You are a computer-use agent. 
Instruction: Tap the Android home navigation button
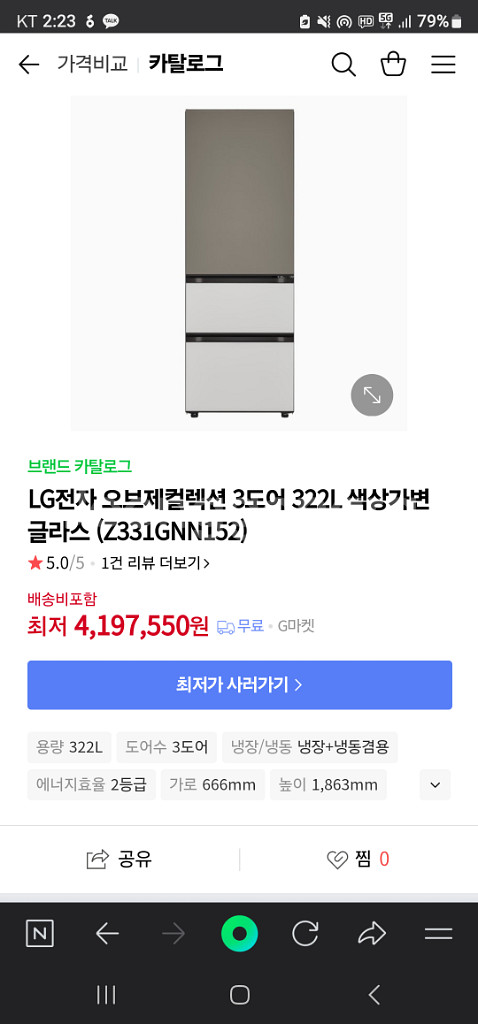pyautogui.click(x=240, y=995)
